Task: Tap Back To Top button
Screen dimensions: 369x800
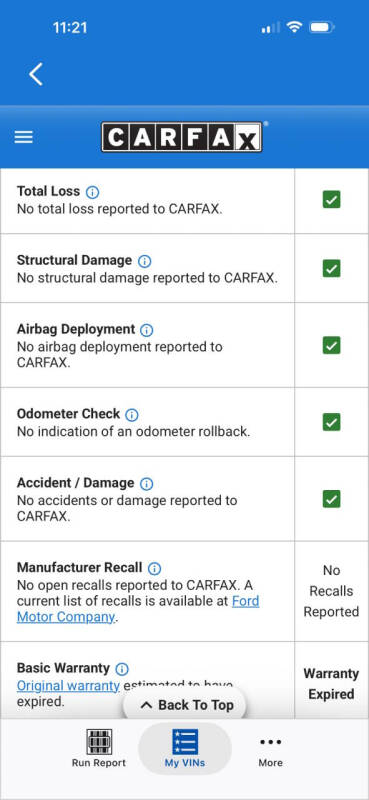Action: (x=185, y=705)
